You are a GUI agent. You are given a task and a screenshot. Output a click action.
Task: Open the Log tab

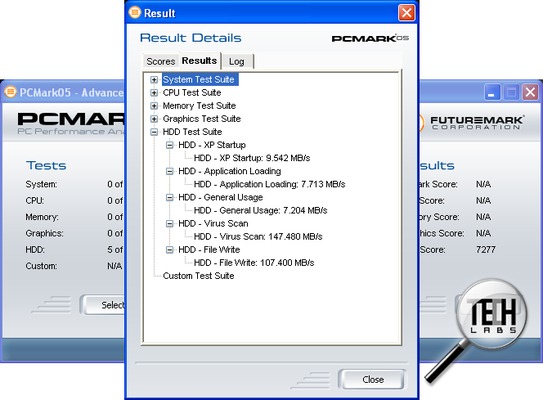[237, 62]
